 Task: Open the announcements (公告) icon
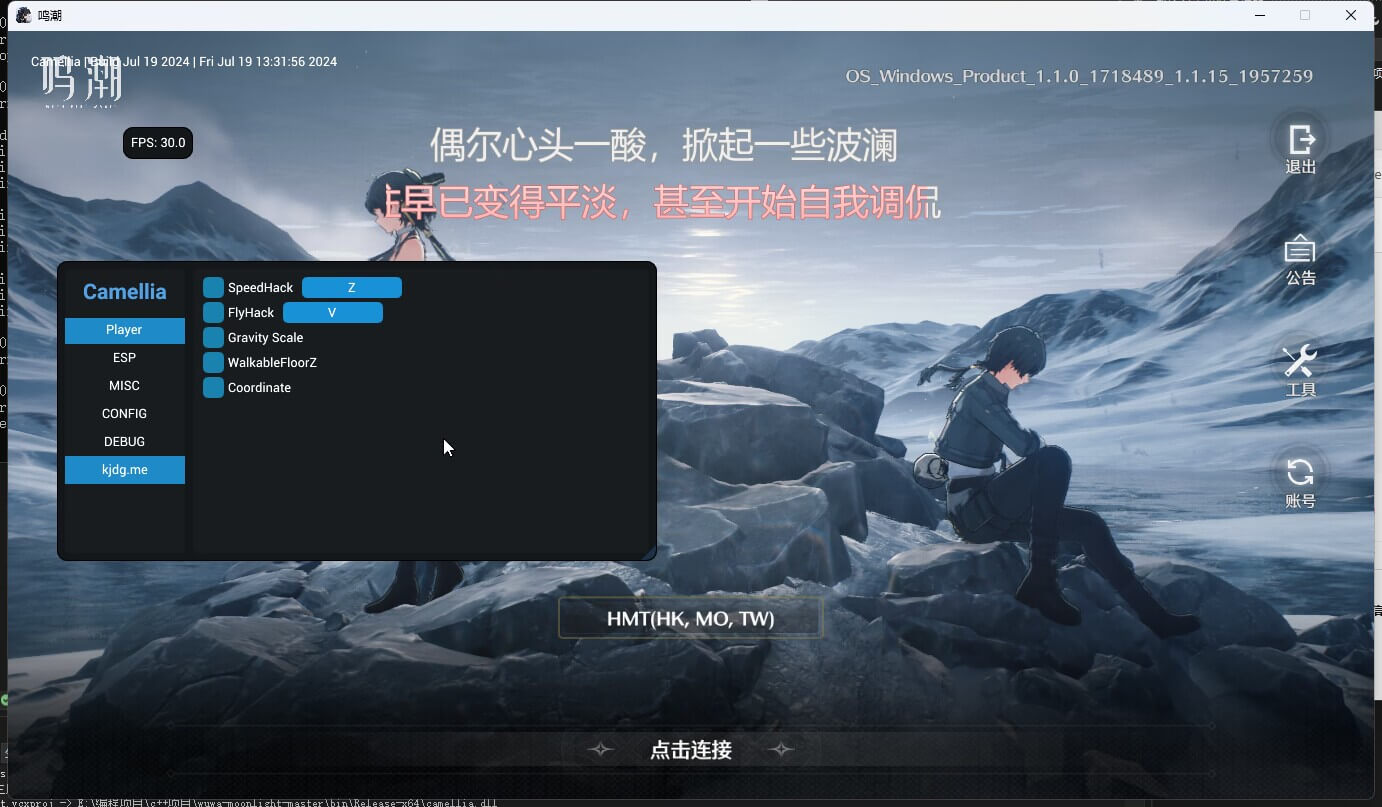1300,251
